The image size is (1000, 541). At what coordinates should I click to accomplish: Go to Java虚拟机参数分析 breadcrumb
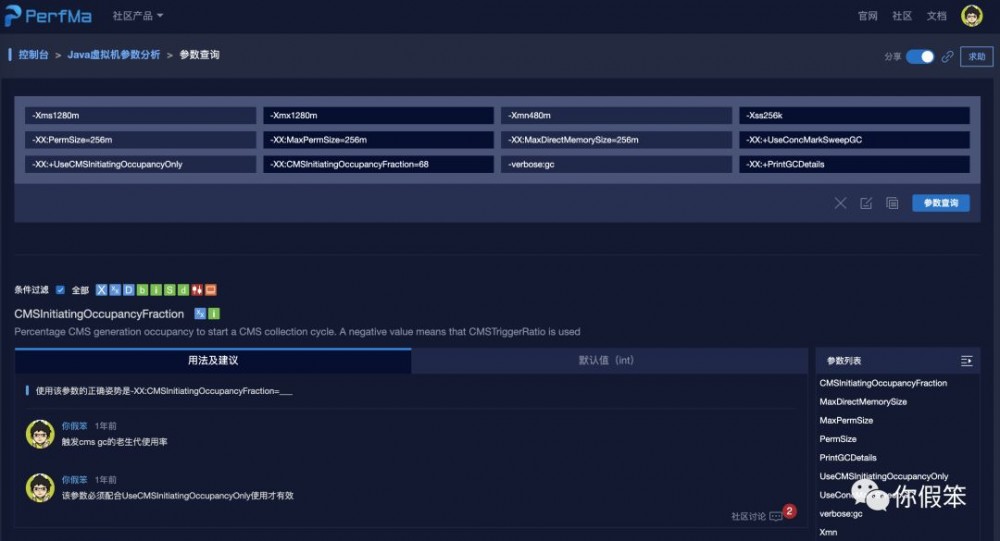pos(114,55)
